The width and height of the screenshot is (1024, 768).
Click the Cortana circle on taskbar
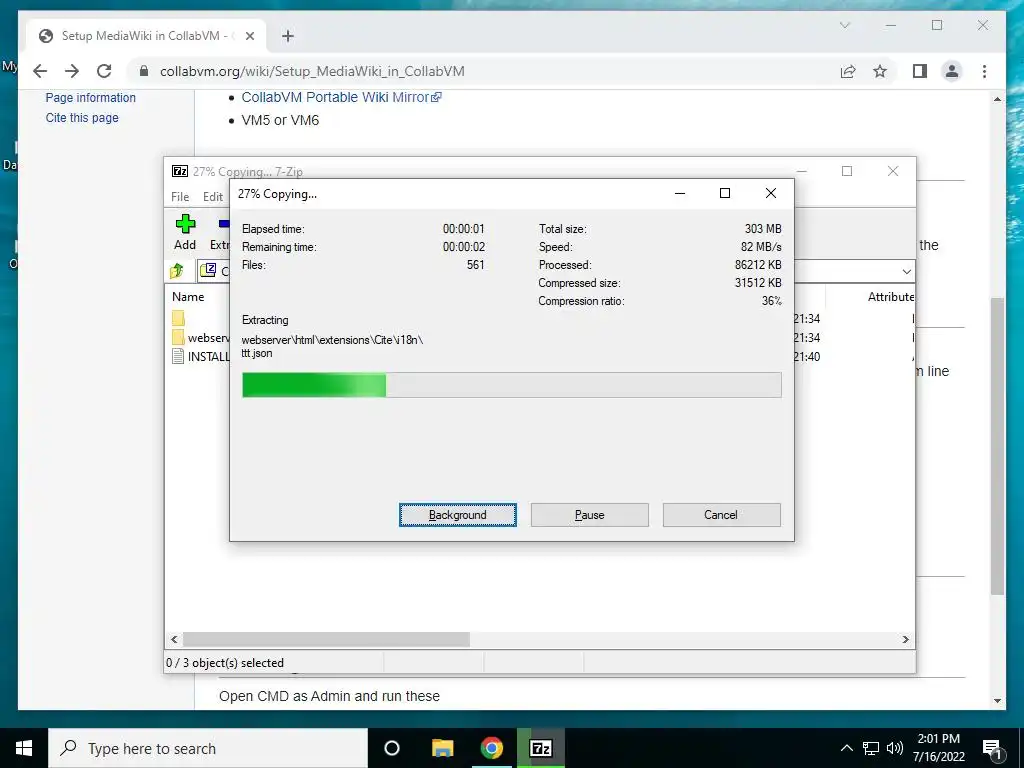[x=392, y=748]
